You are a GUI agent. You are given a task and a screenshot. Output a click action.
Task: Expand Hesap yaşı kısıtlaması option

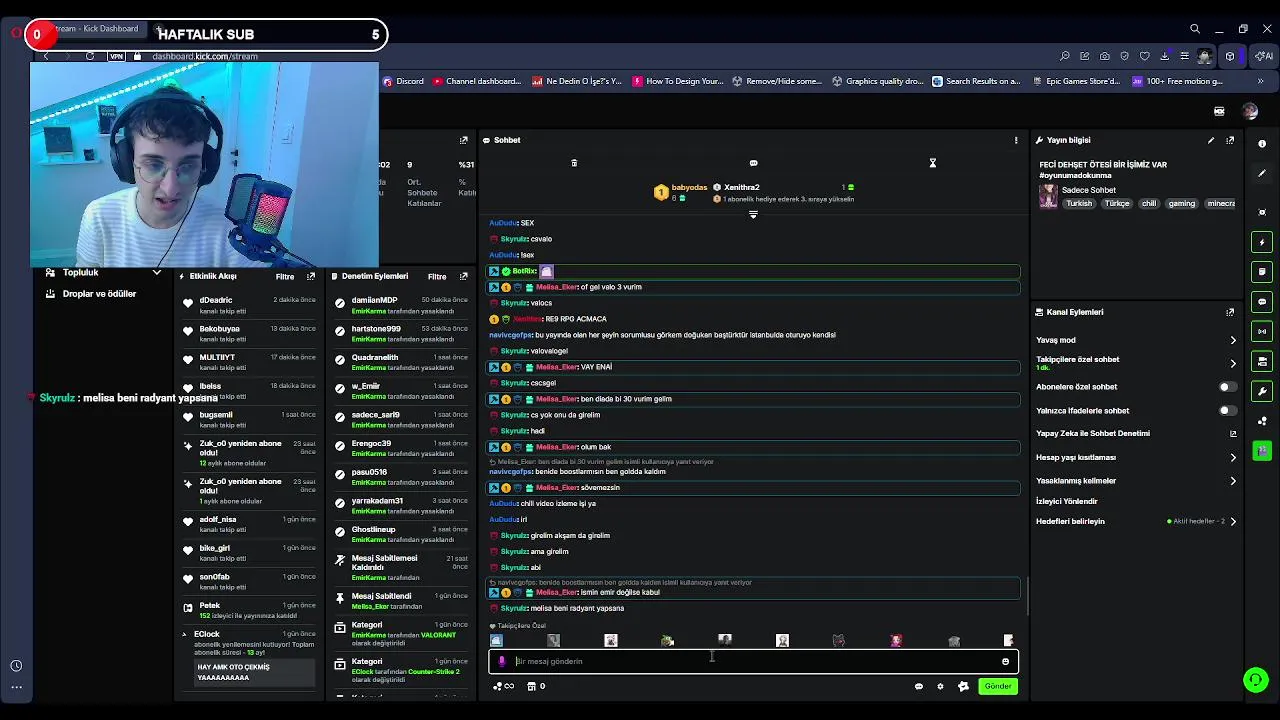[1232, 457]
